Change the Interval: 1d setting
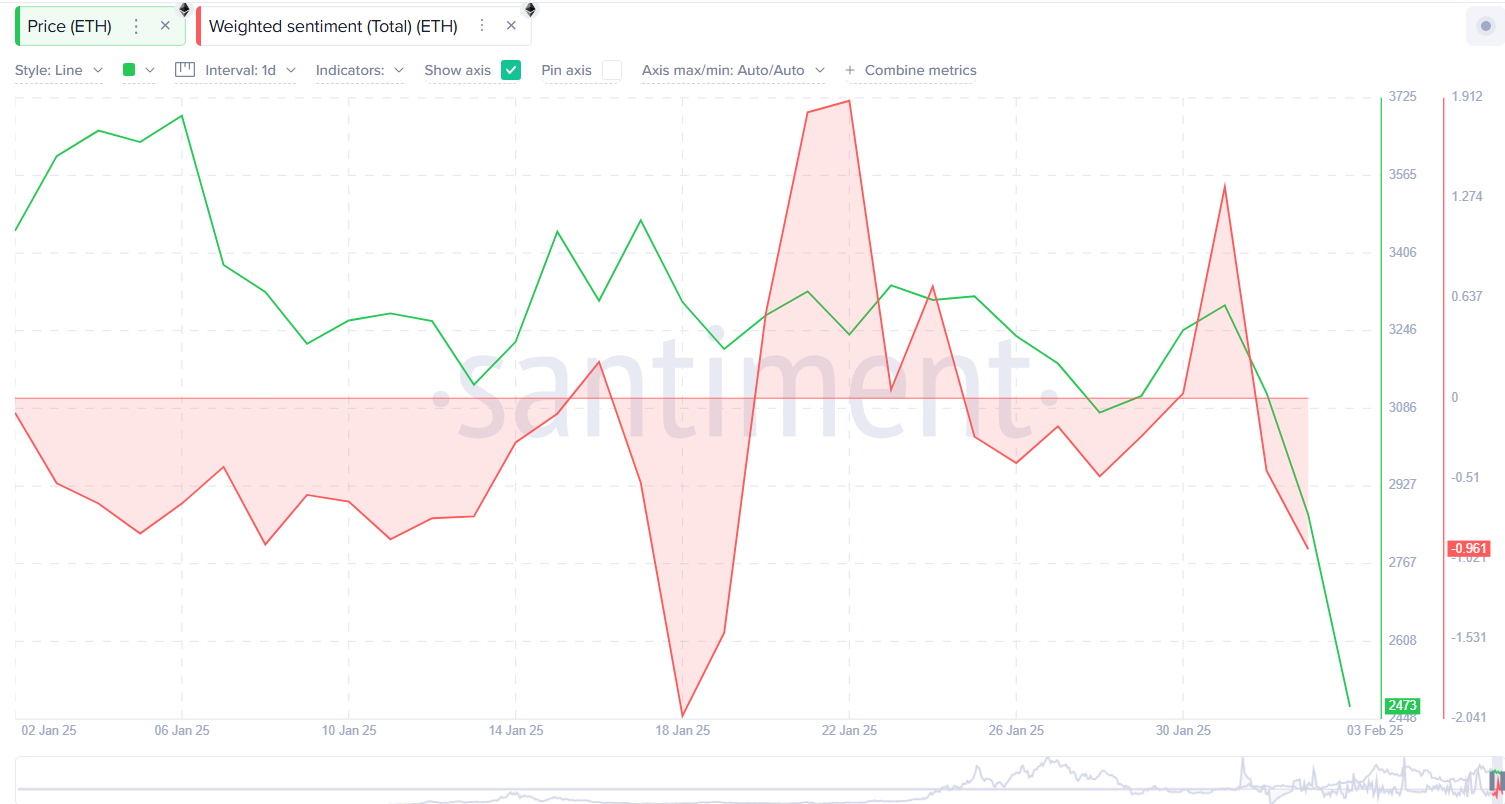 250,70
